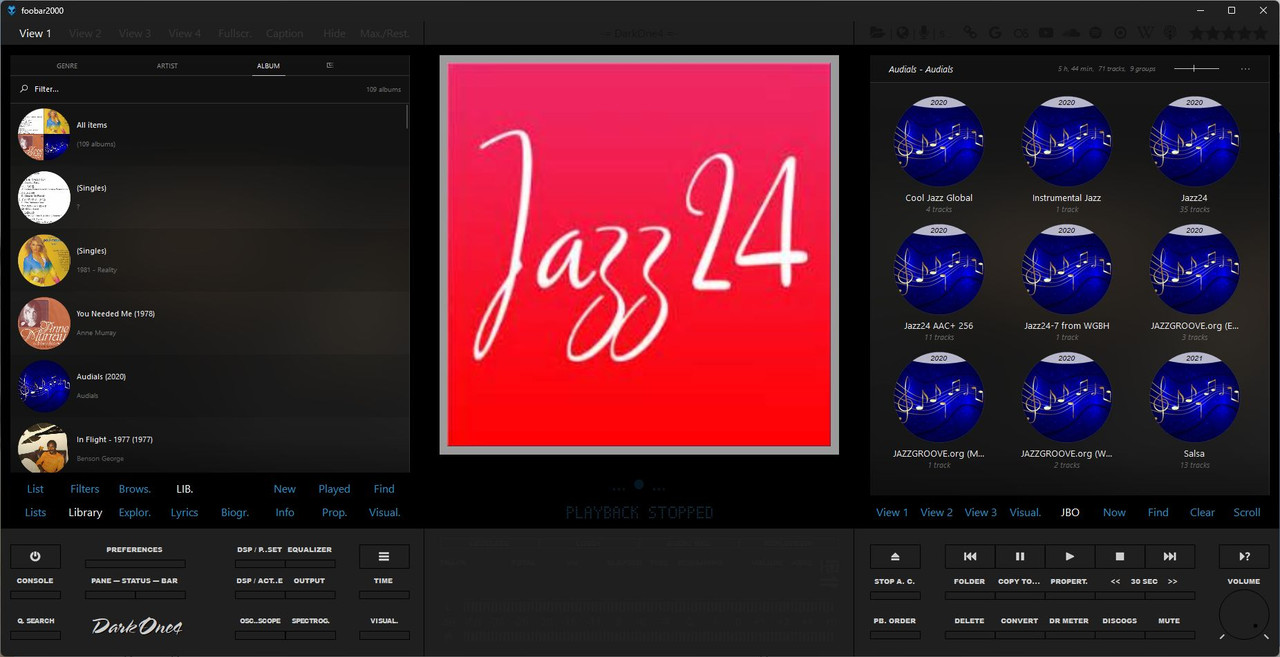Switch to the ARTIST tab
The width and height of the screenshot is (1280, 657).
tap(167, 66)
